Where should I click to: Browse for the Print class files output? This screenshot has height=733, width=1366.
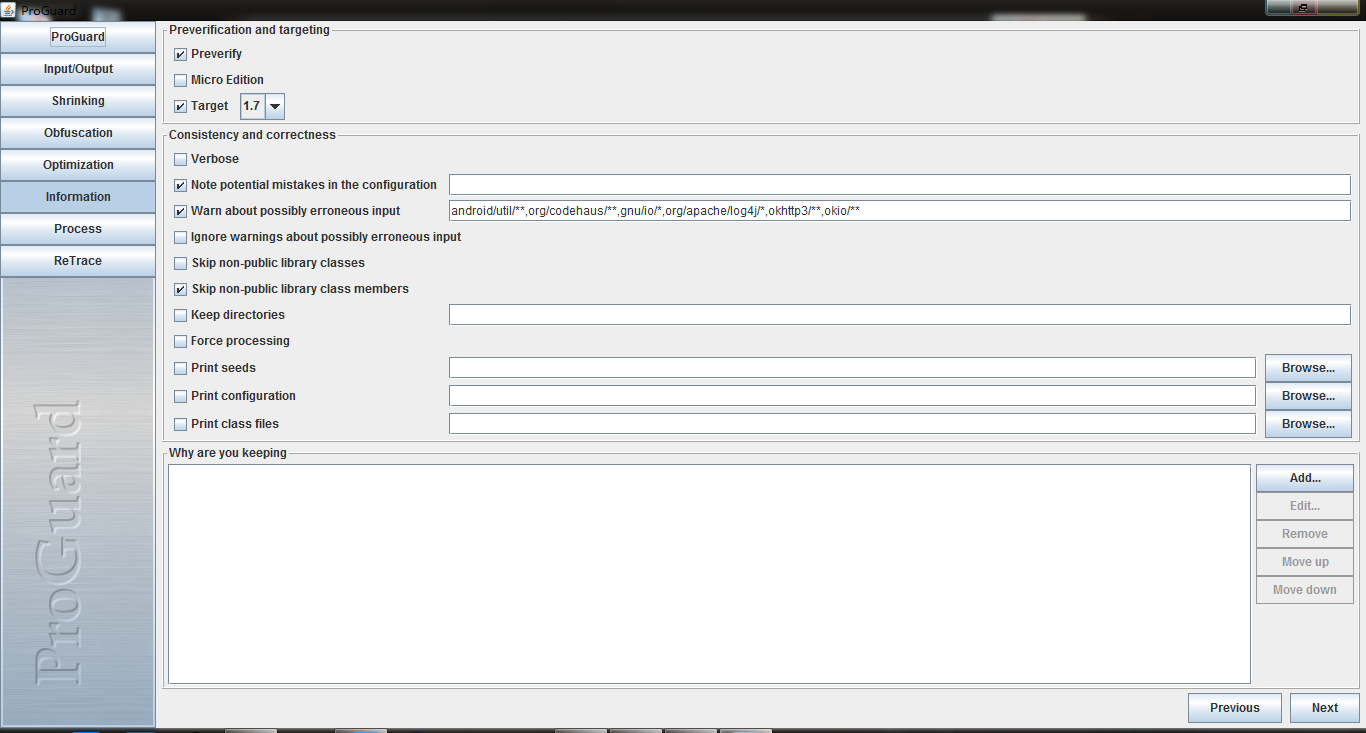[1308, 424]
